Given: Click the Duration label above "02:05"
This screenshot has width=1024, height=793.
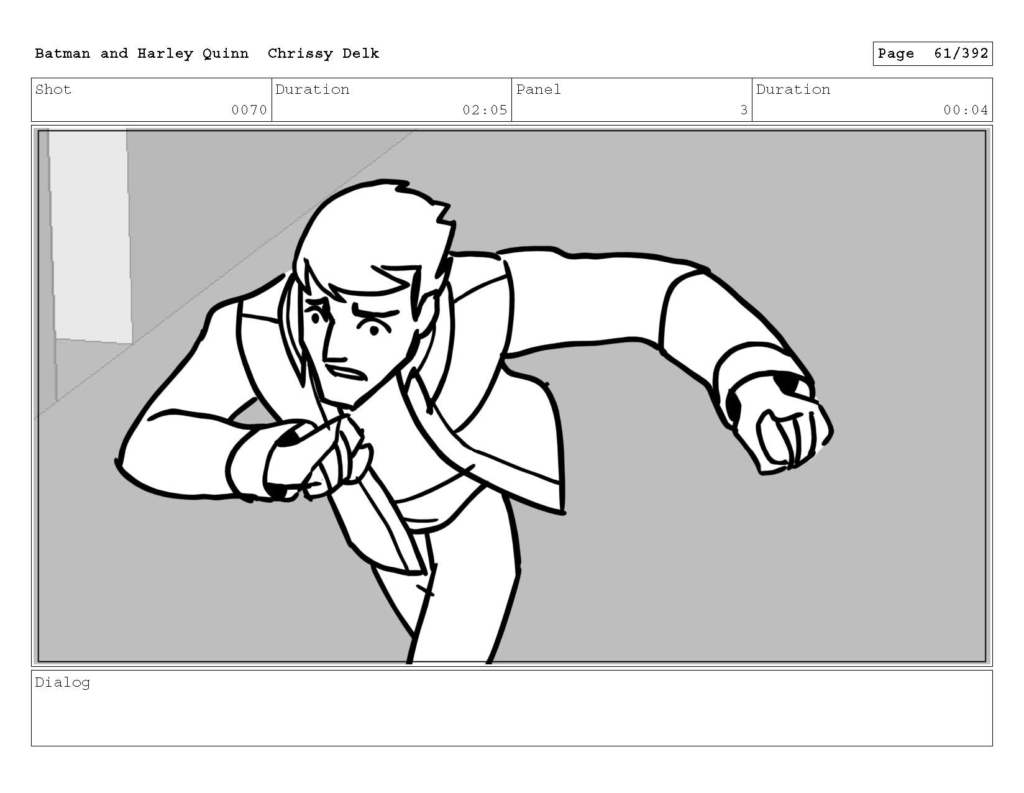Looking at the screenshot, I should point(312,89).
